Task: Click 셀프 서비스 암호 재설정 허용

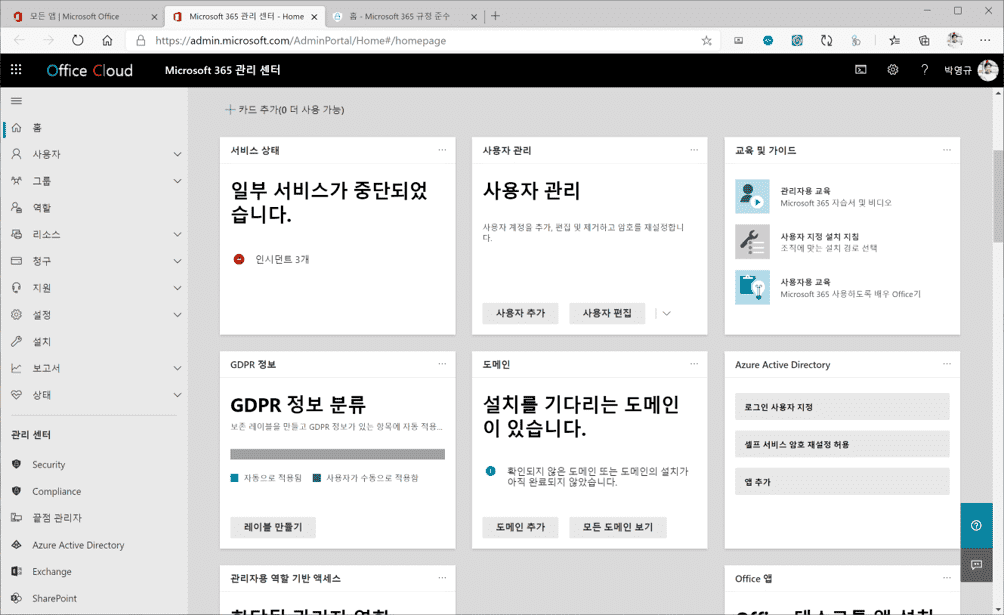Action: (x=842, y=444)
